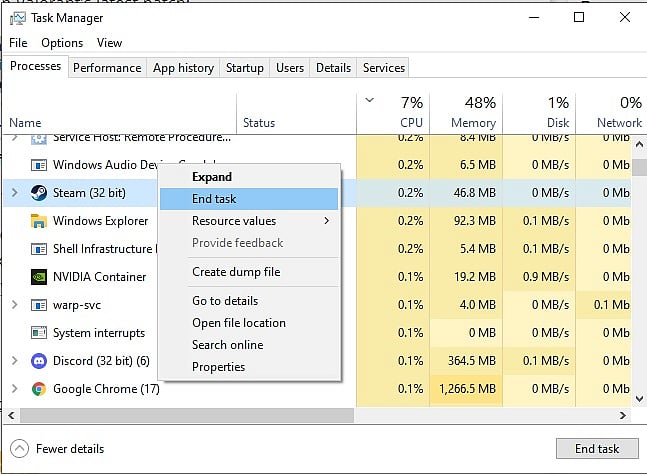
Task: Select Search online from context menu
Action: point(249,345)
